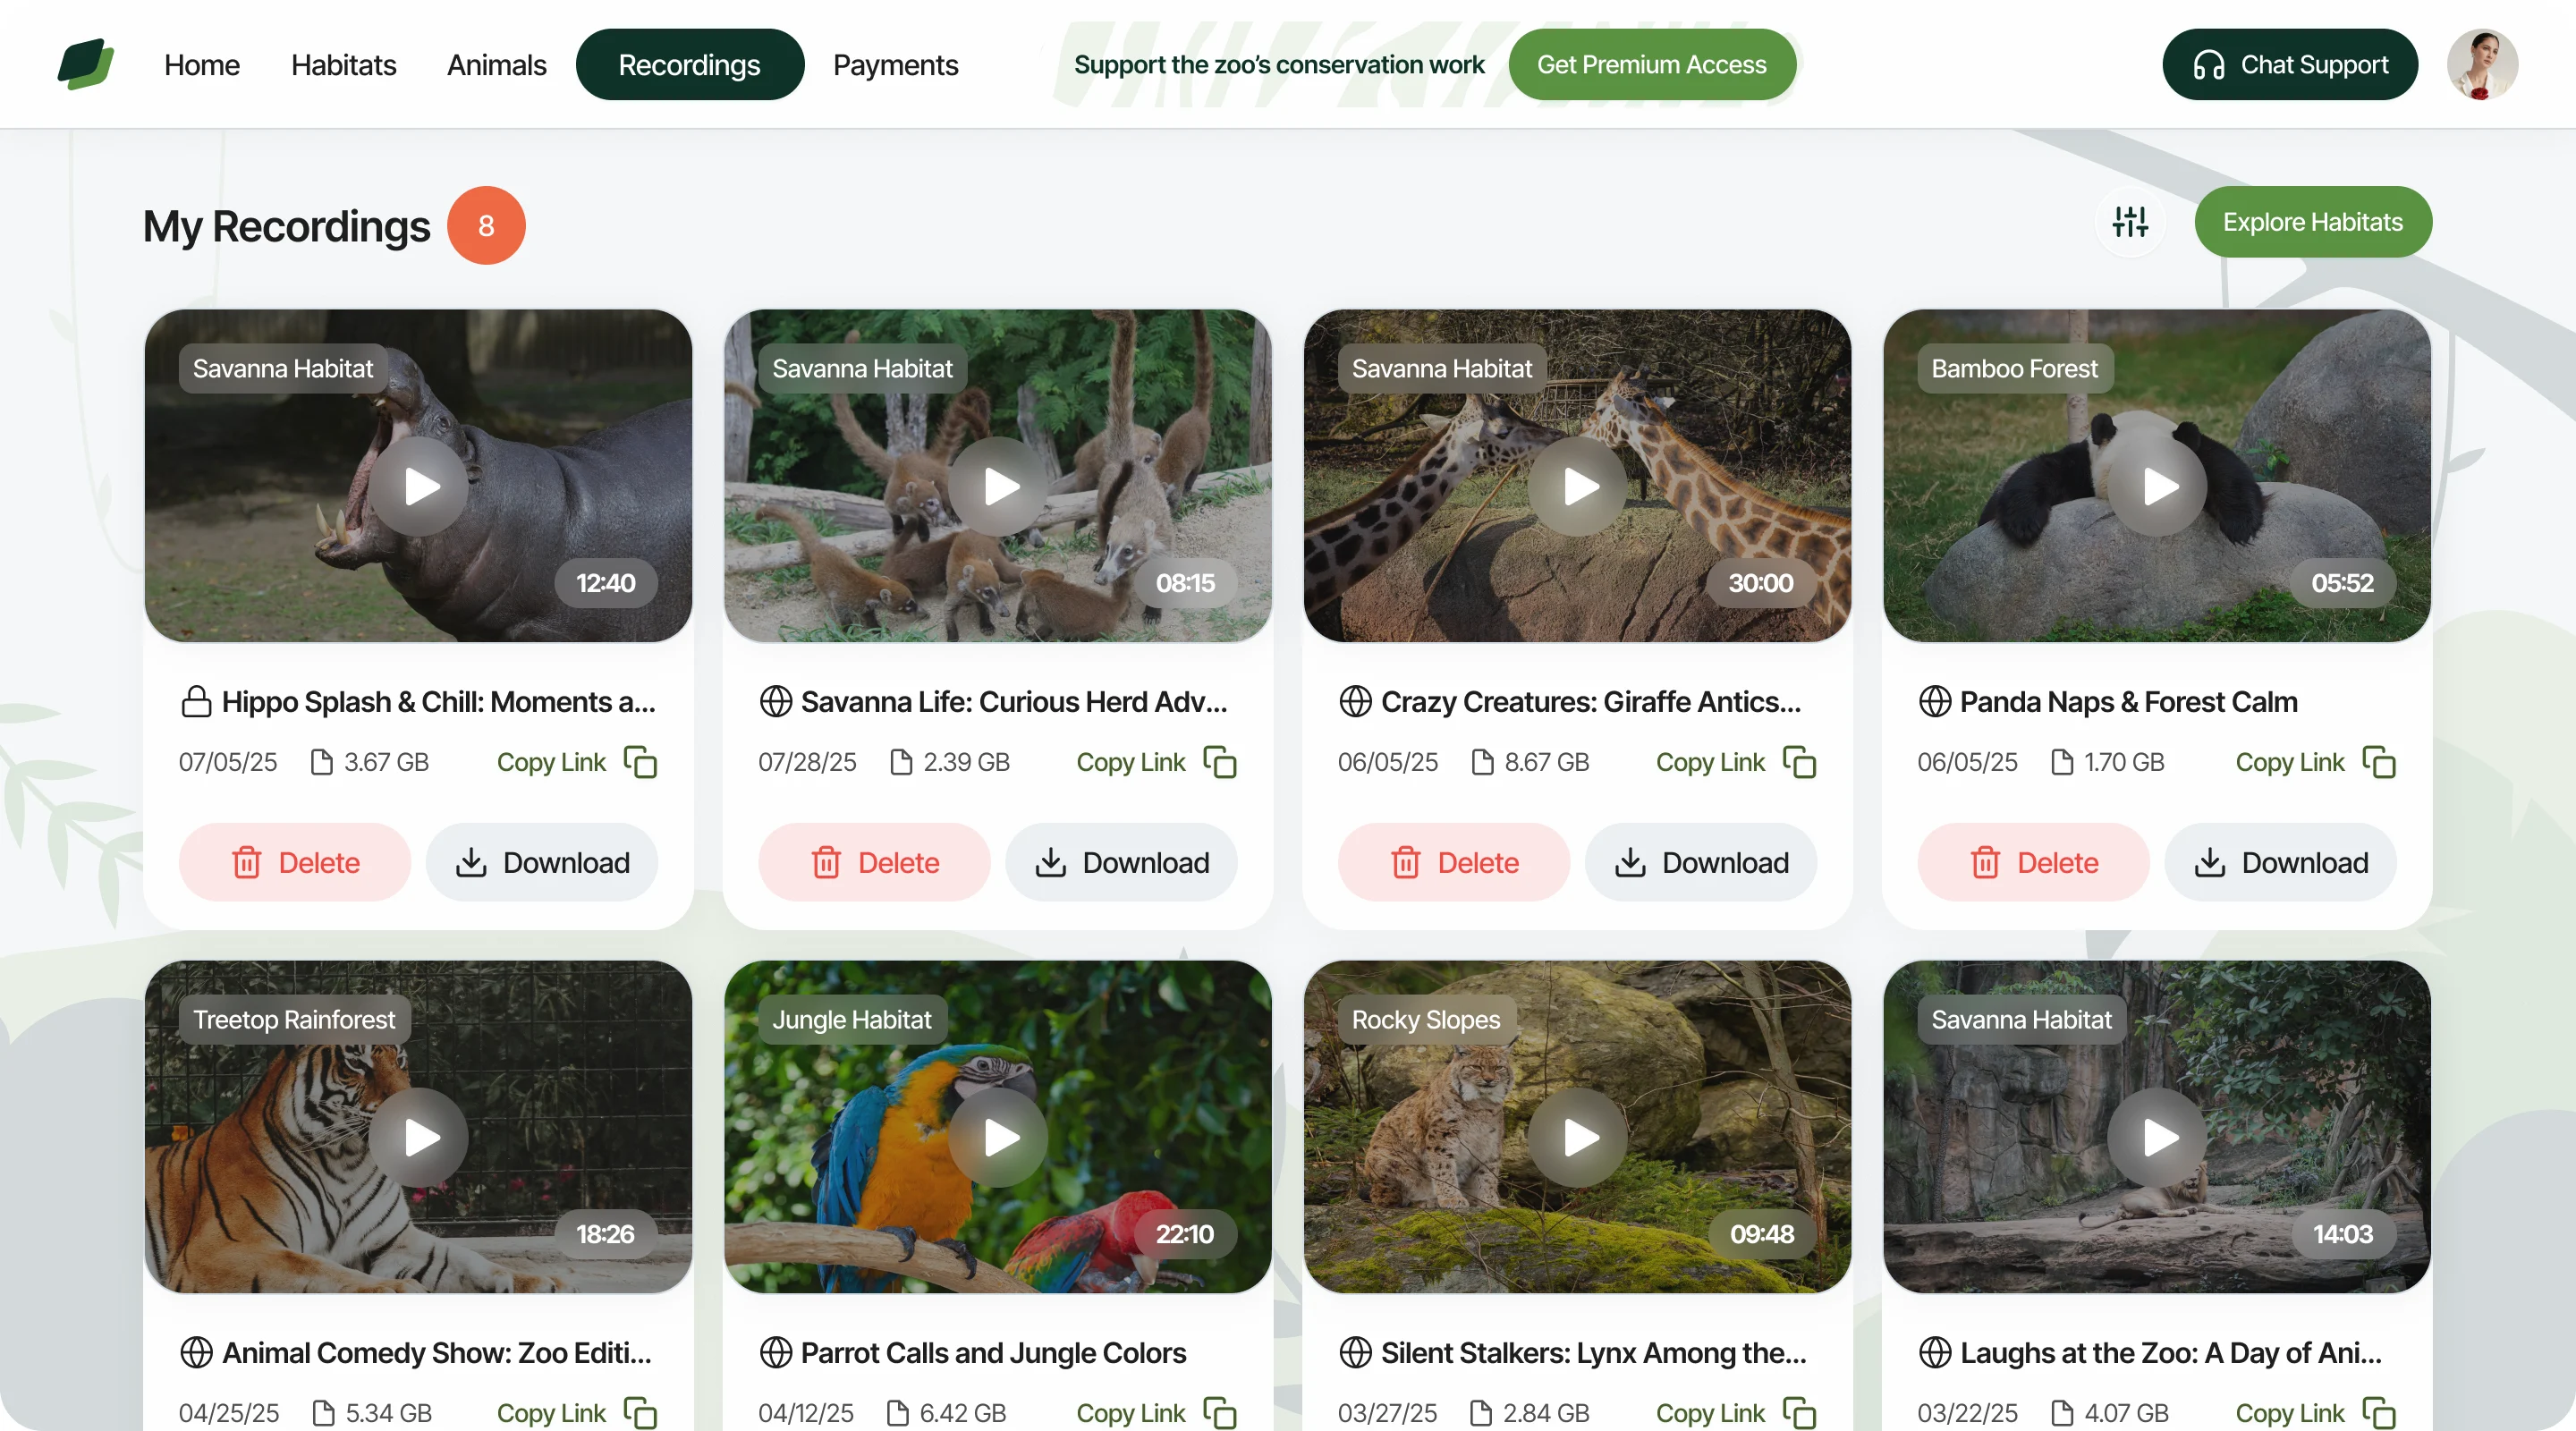Click the Rocky Slopes habitat tag
This screenshot has width=2576, height=1431.
coord(1425,1019)
